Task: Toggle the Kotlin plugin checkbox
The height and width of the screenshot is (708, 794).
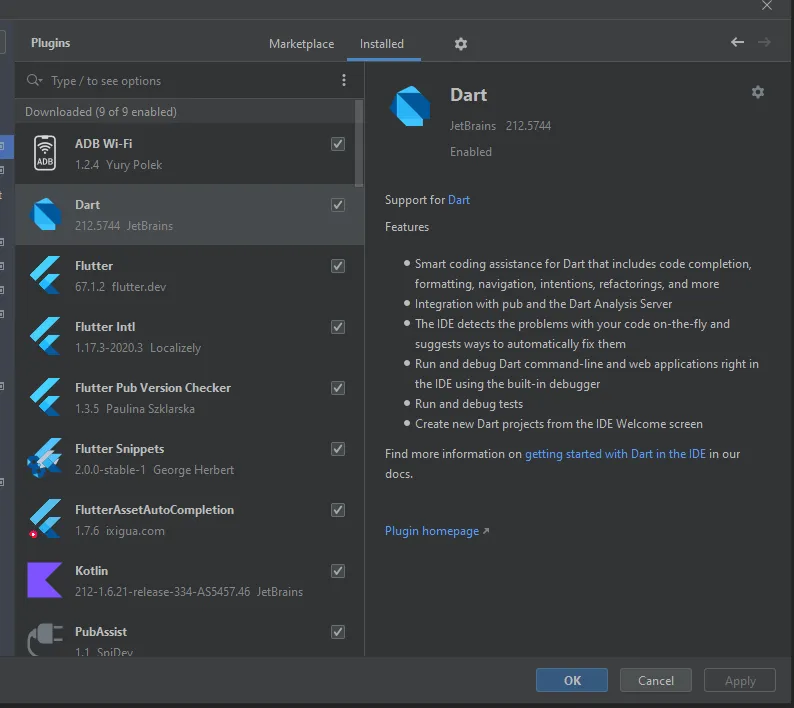Action: [x=338, y=571]
